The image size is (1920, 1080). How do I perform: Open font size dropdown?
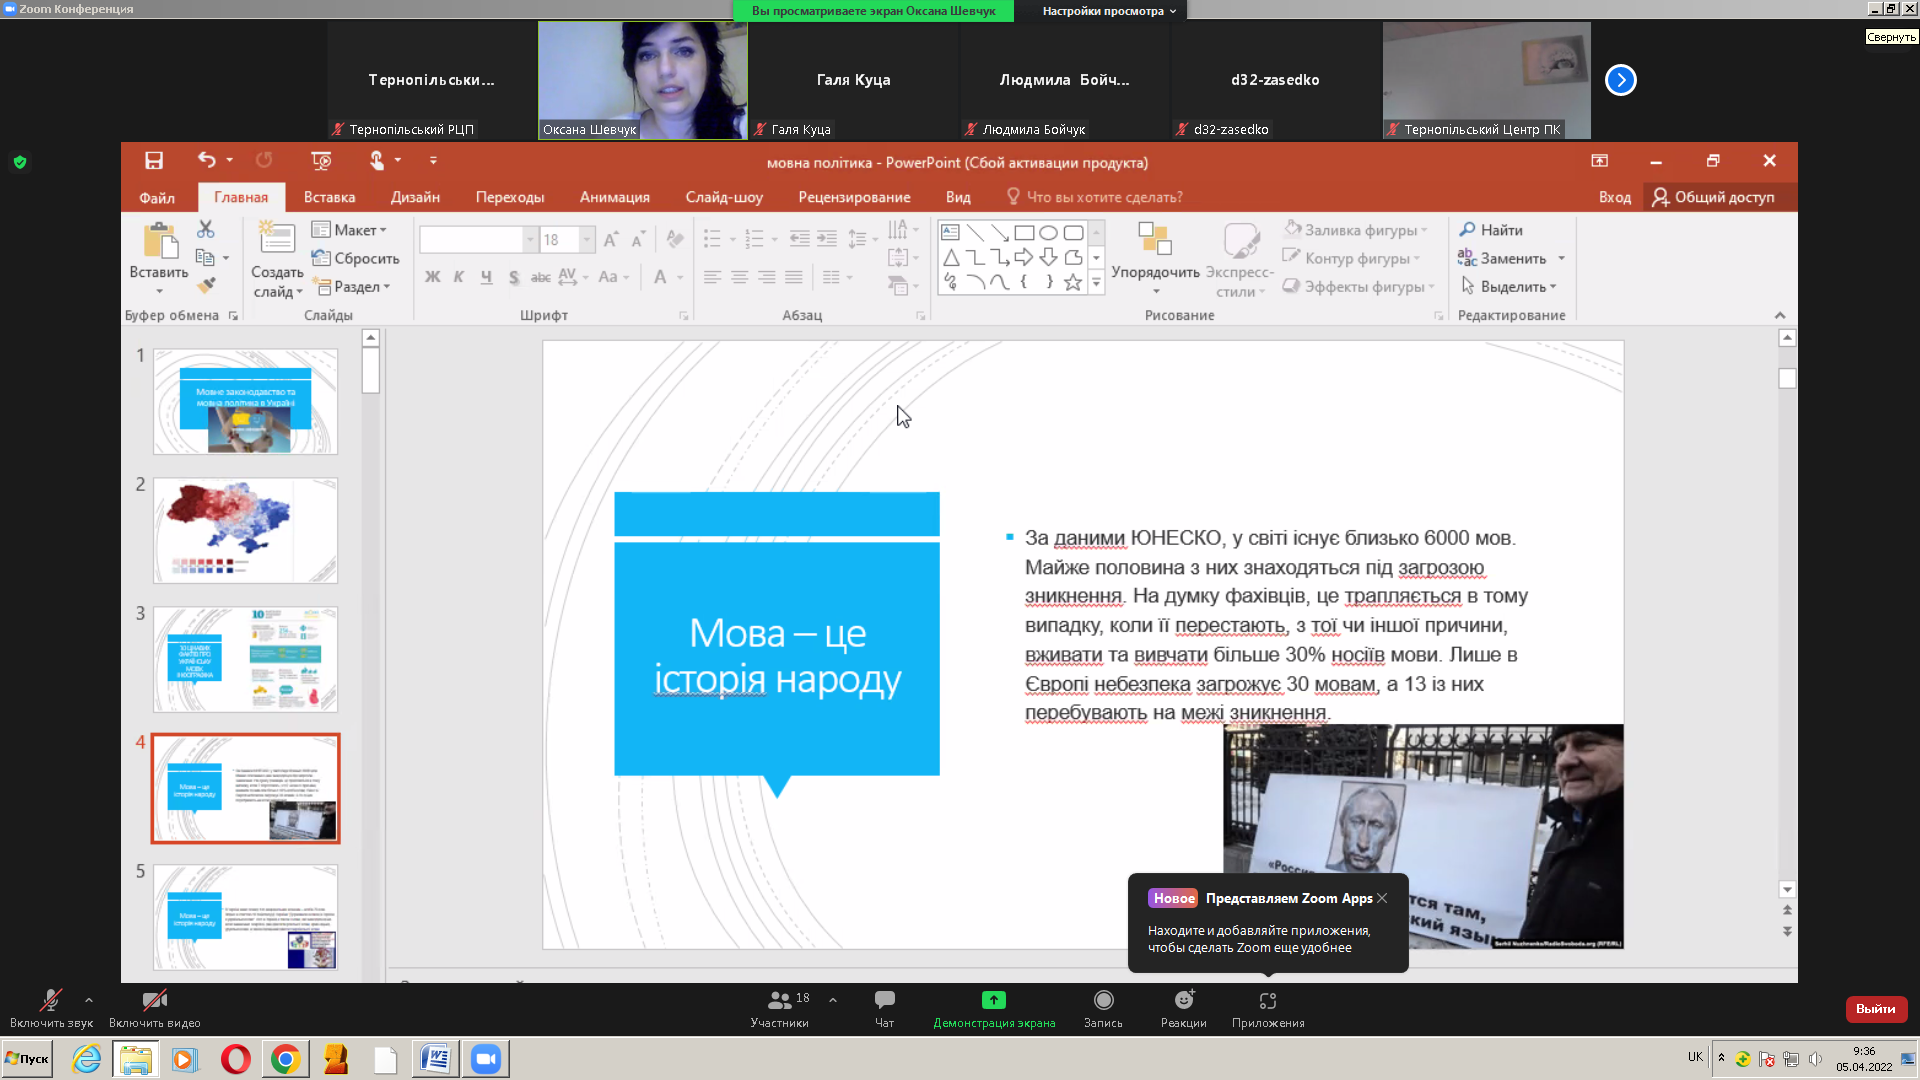[x=587, y=240]
